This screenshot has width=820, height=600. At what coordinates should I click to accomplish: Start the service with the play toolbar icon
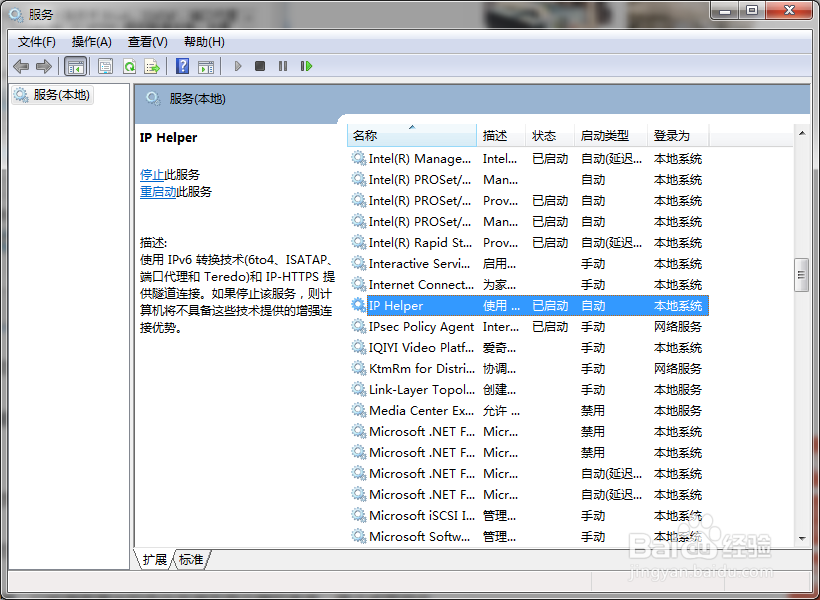point(237,66)
